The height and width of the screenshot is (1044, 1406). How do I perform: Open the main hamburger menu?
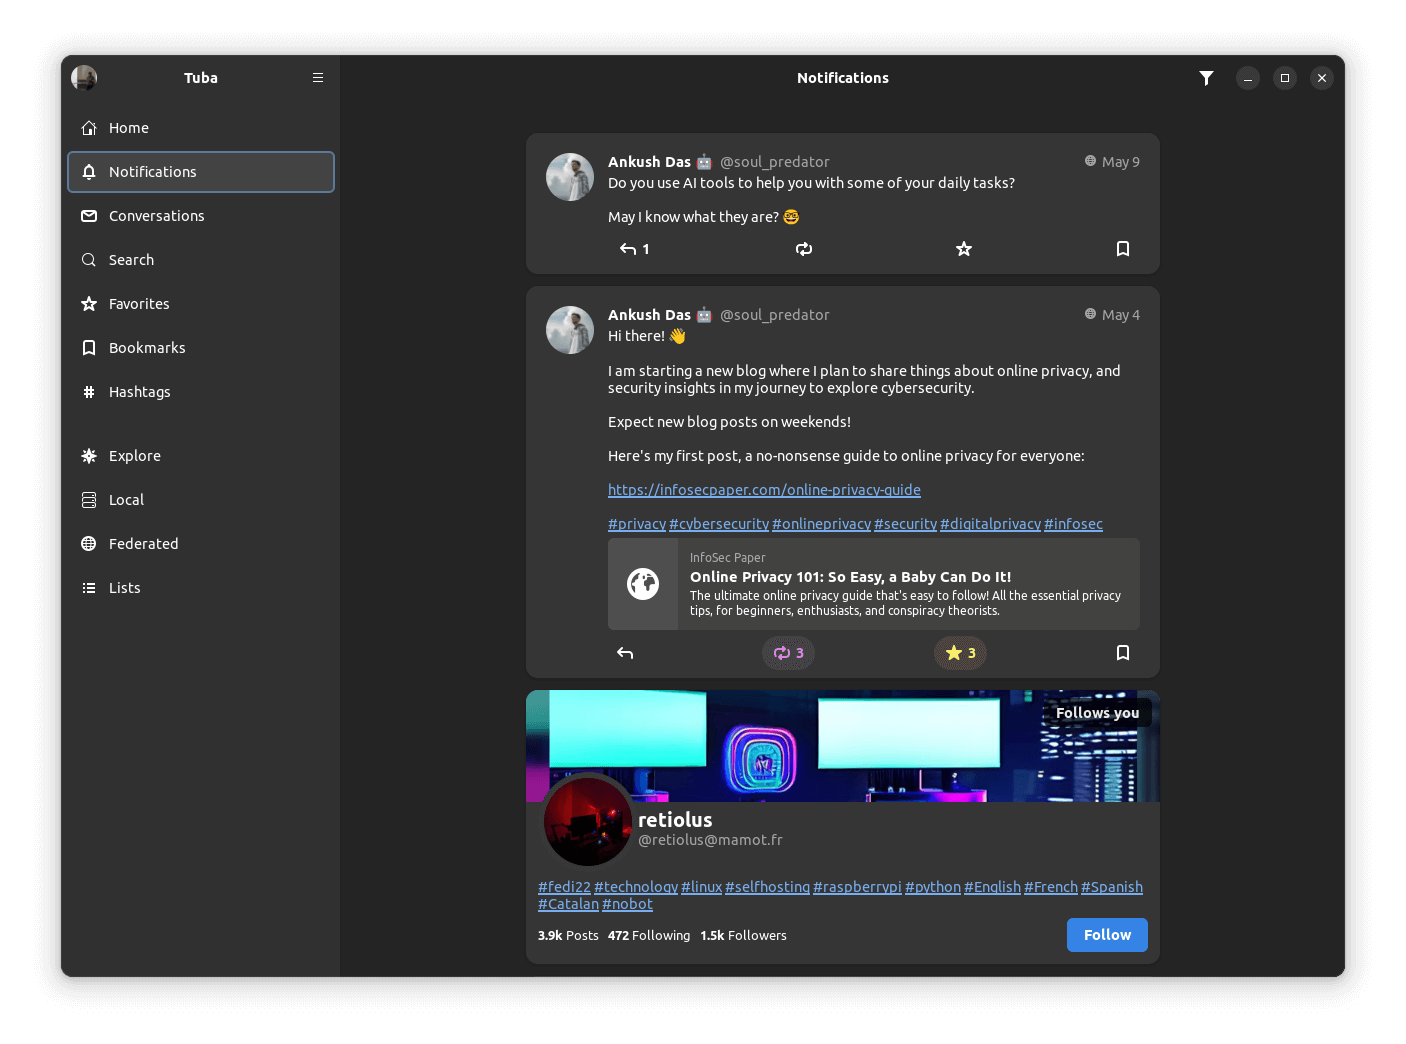(318, 77)
